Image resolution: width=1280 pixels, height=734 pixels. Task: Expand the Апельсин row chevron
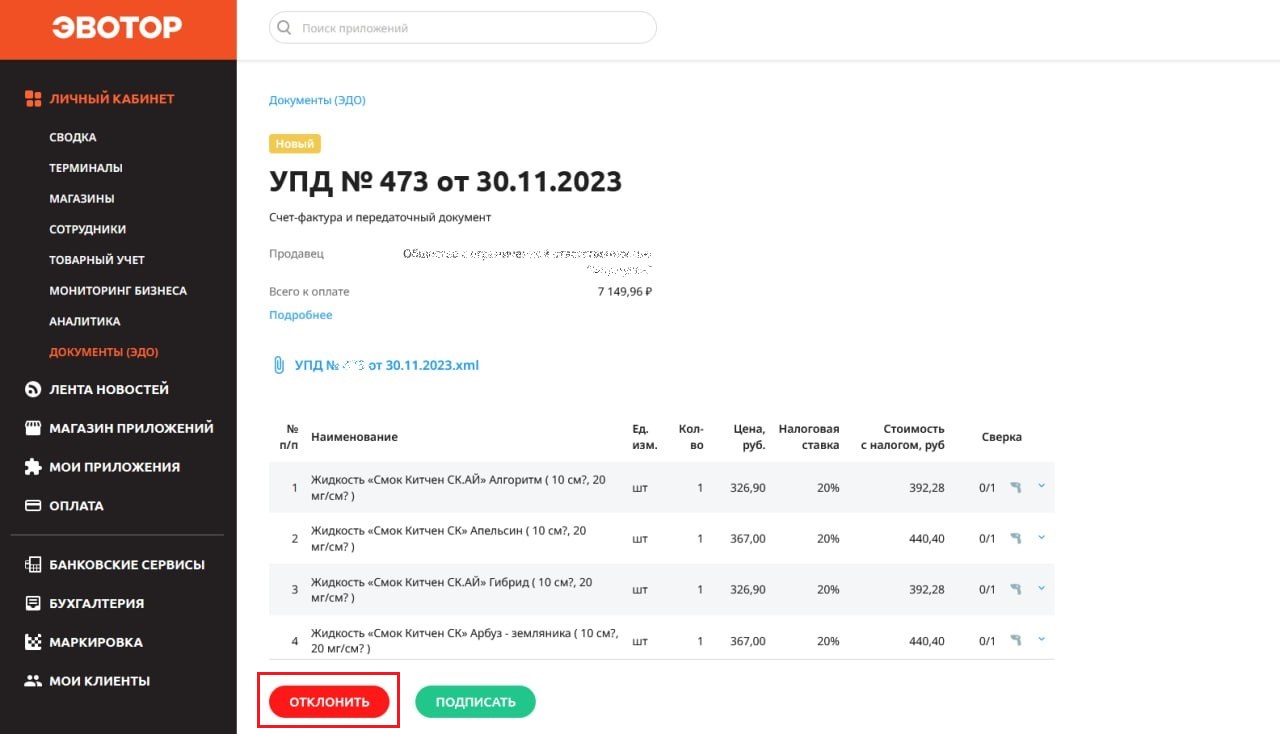tap(1041, 537)
